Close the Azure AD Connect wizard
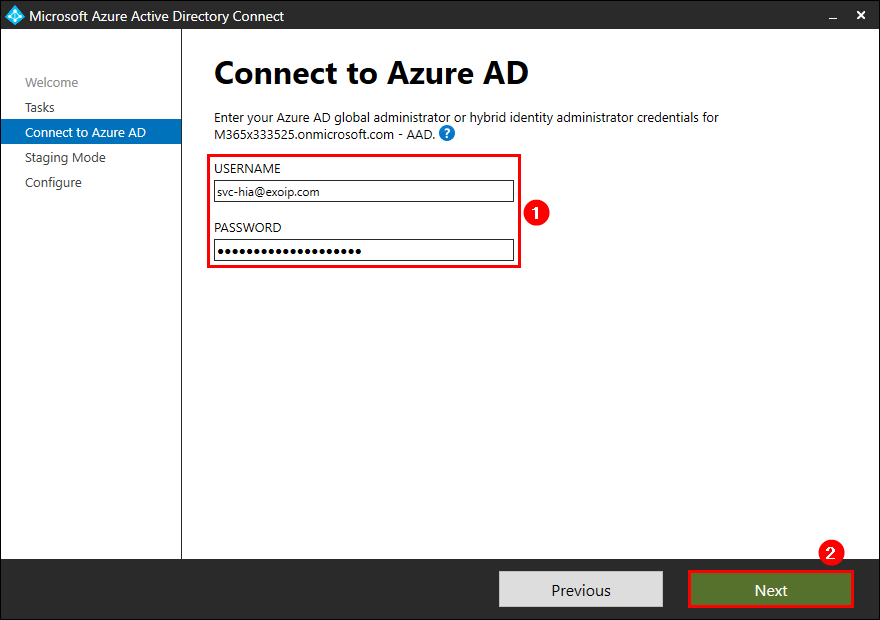 coord(862,16)
